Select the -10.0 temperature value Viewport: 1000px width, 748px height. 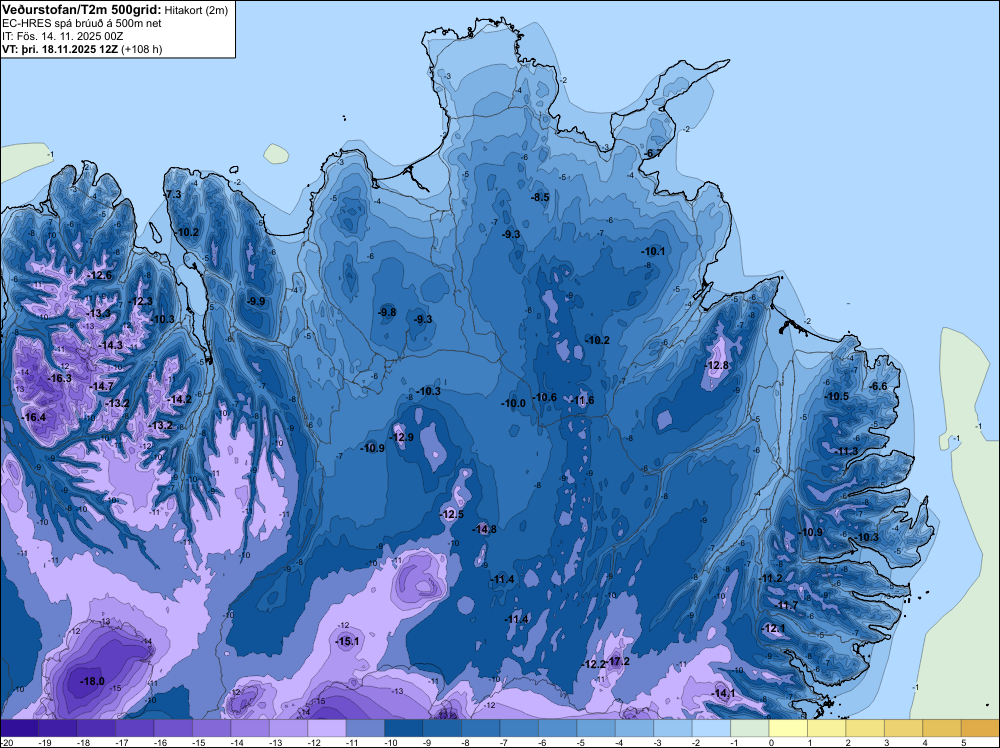[x=513, y=403]
